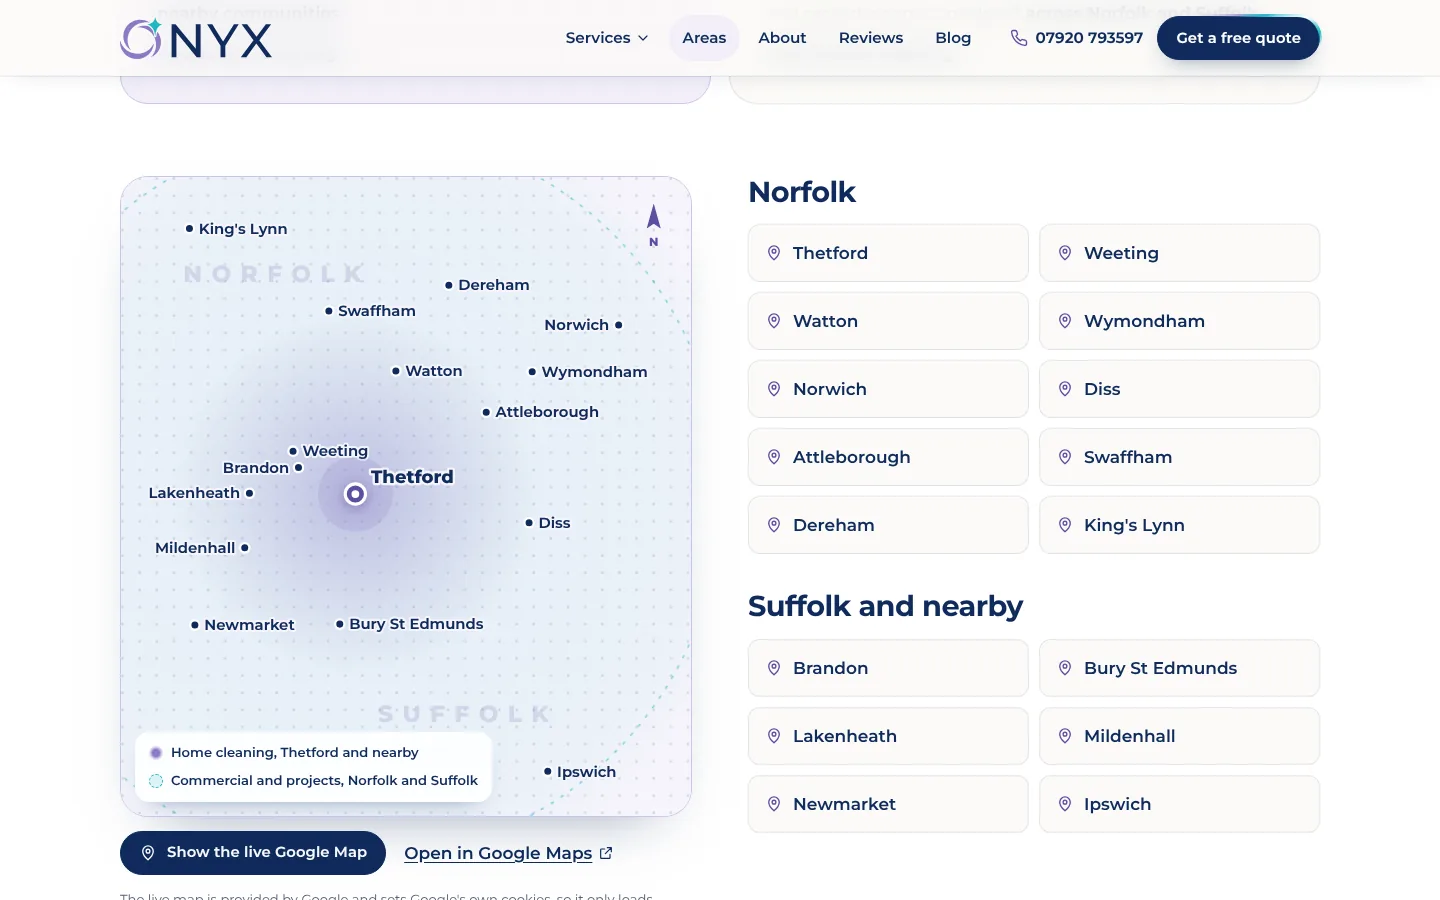Open the Blog page
1440x900 pixels.
coord(953,38)
